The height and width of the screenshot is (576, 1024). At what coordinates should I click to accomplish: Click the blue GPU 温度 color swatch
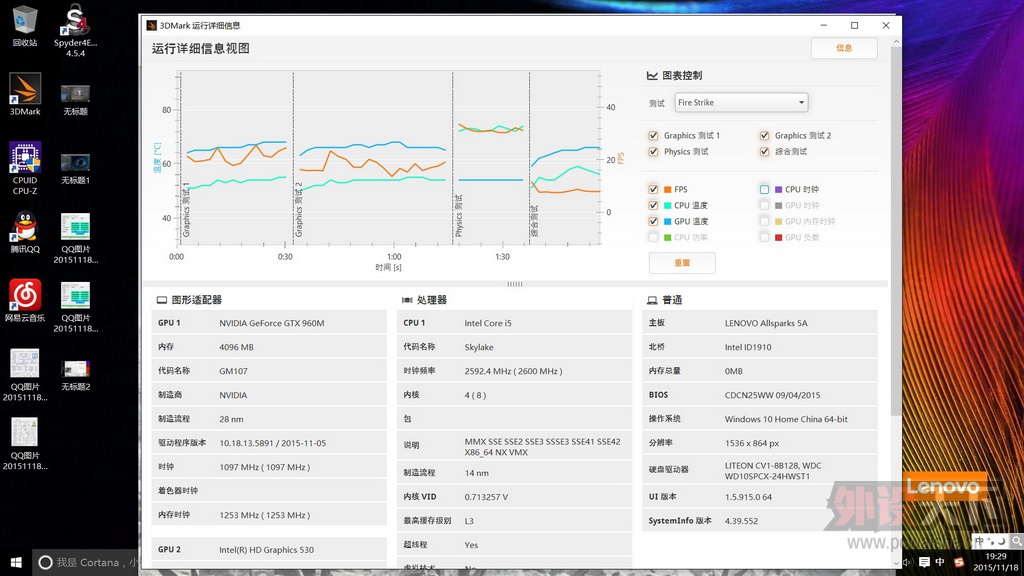(x=667, y=221)
